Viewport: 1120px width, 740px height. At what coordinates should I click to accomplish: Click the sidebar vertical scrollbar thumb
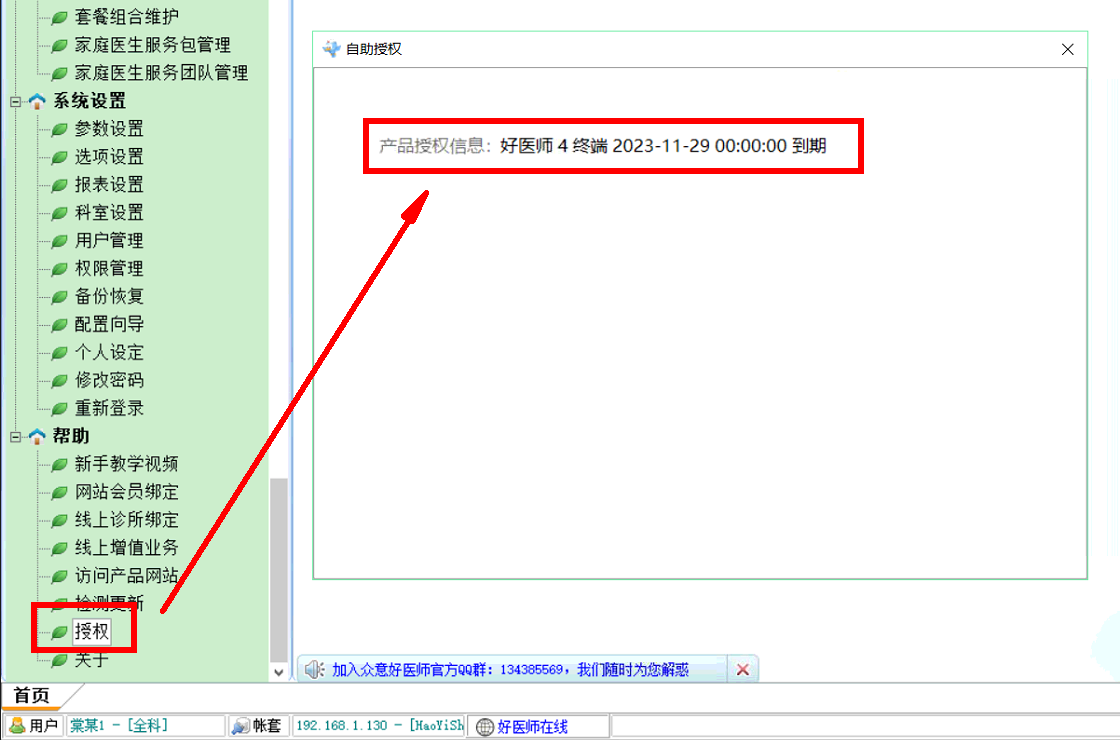click(x=279, y=570)
